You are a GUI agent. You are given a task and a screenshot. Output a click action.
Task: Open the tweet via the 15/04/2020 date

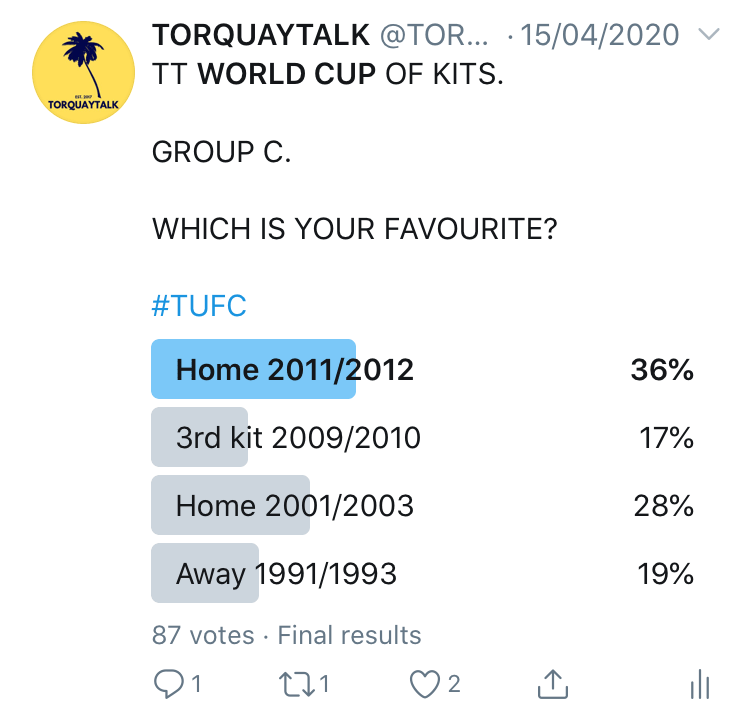coord(600,37)
